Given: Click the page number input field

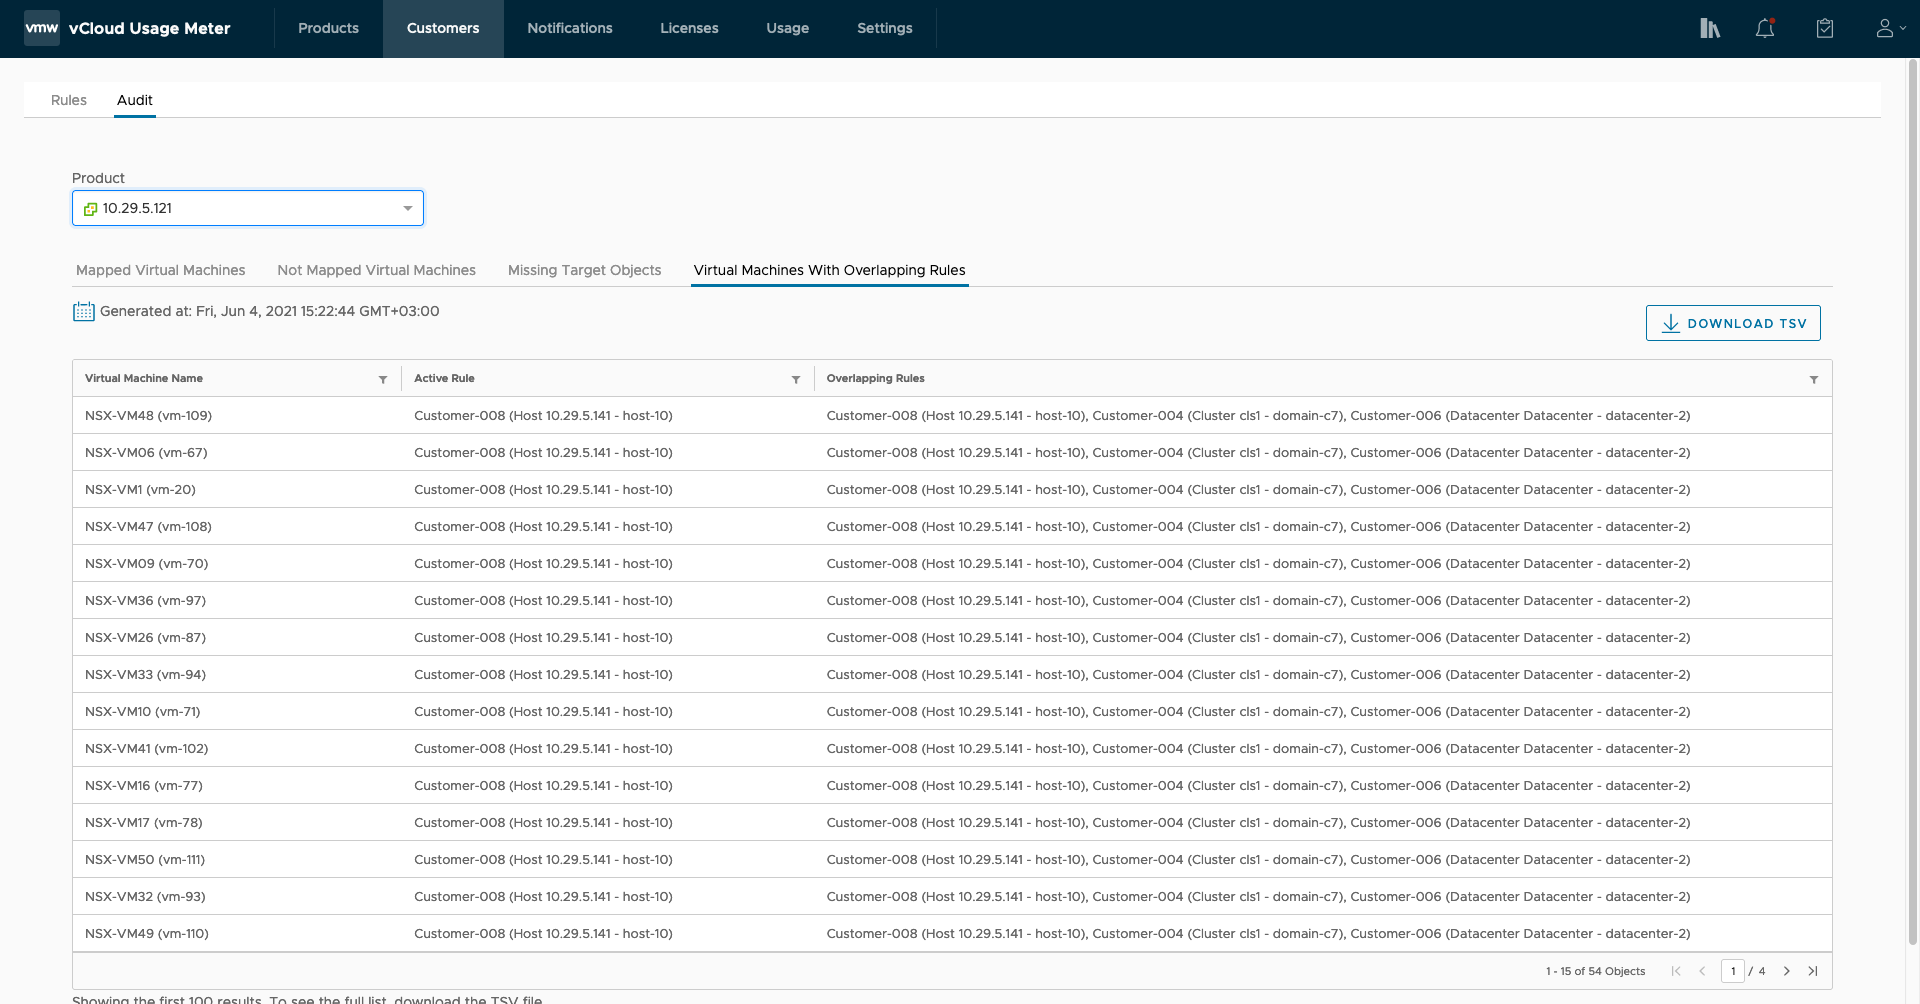Looking at the screenshot, I should point(1732,971).
